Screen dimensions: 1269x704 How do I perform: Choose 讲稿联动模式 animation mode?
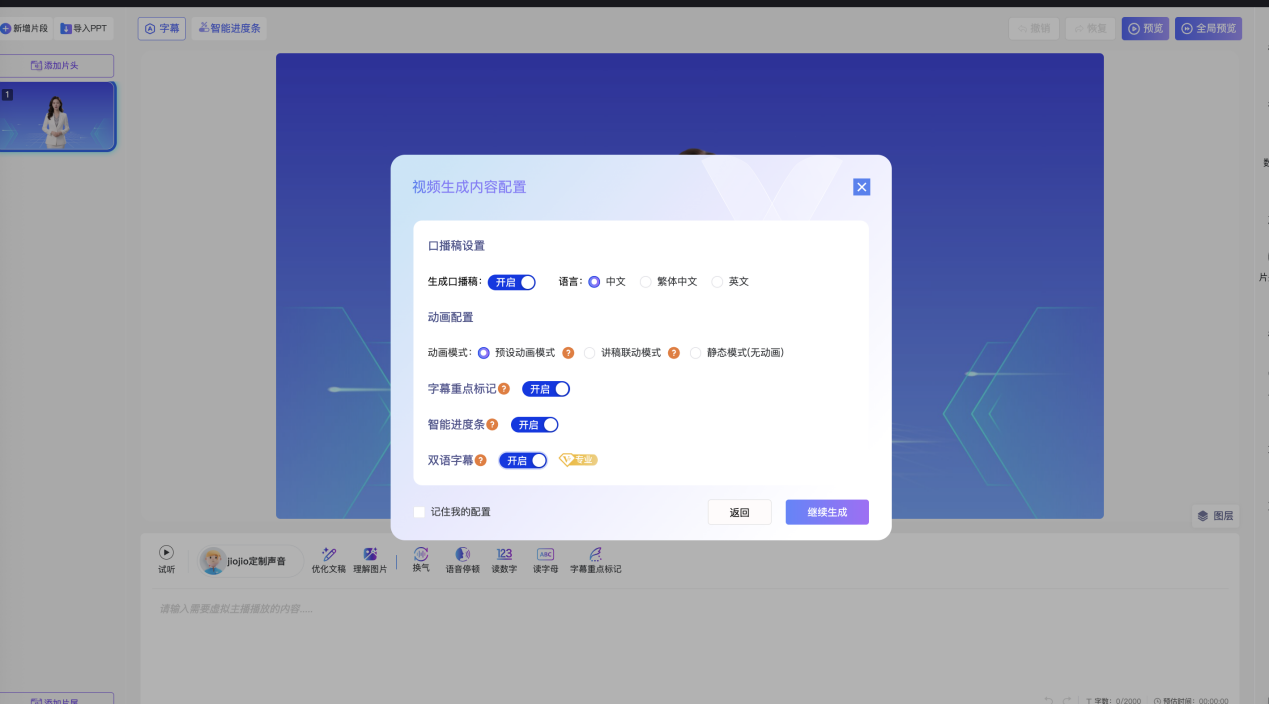click(590, 353)
